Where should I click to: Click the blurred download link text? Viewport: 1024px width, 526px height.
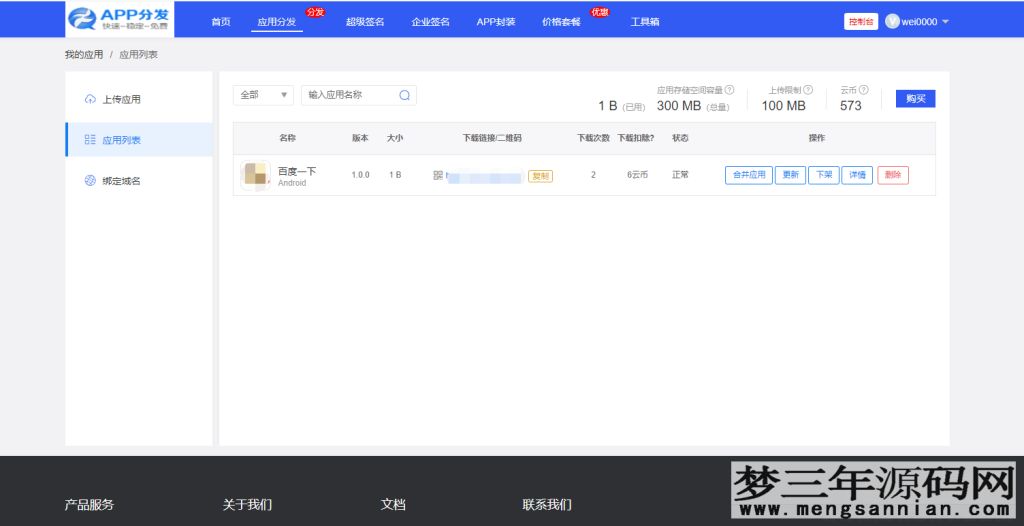(485, 176)
